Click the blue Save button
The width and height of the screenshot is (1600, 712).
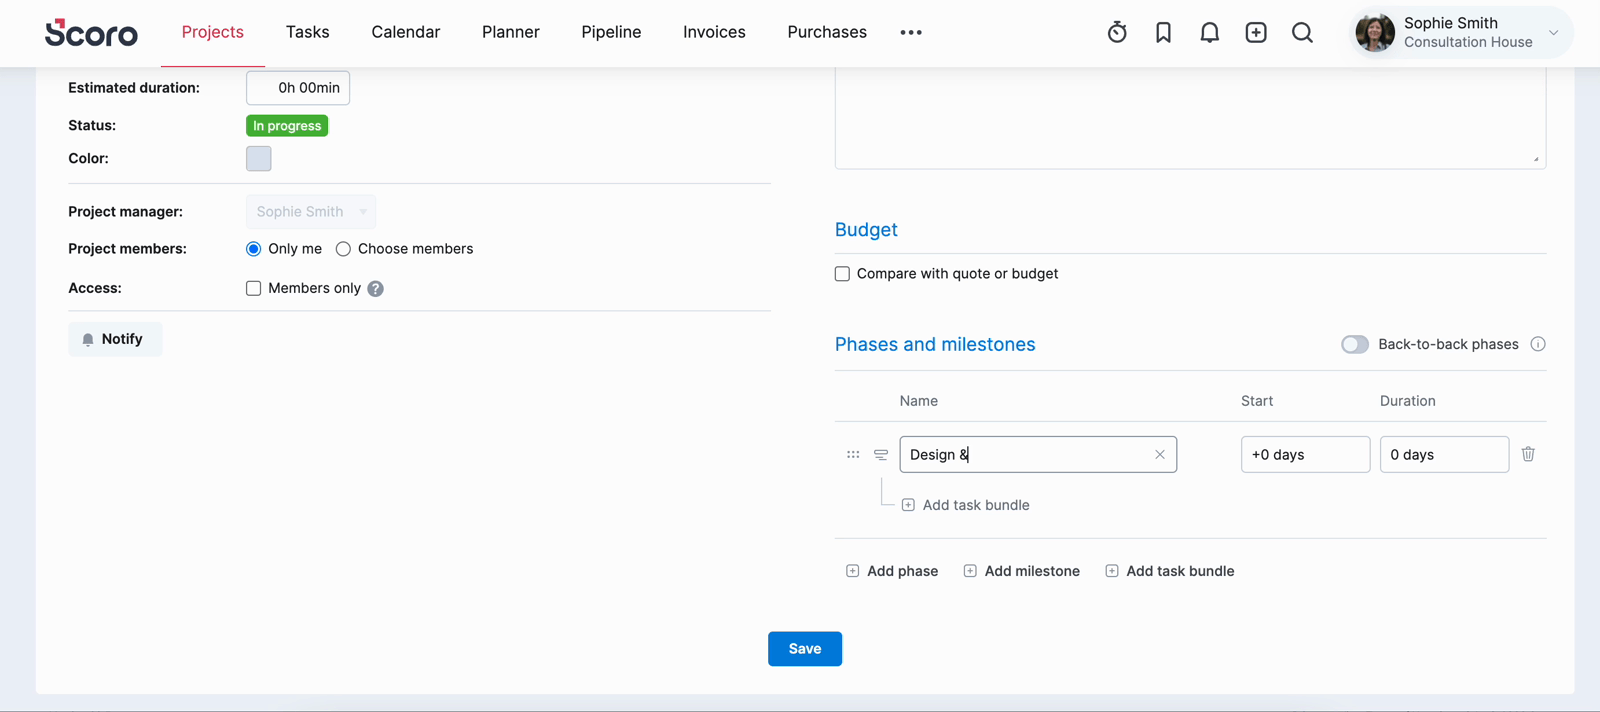(804, 649)
